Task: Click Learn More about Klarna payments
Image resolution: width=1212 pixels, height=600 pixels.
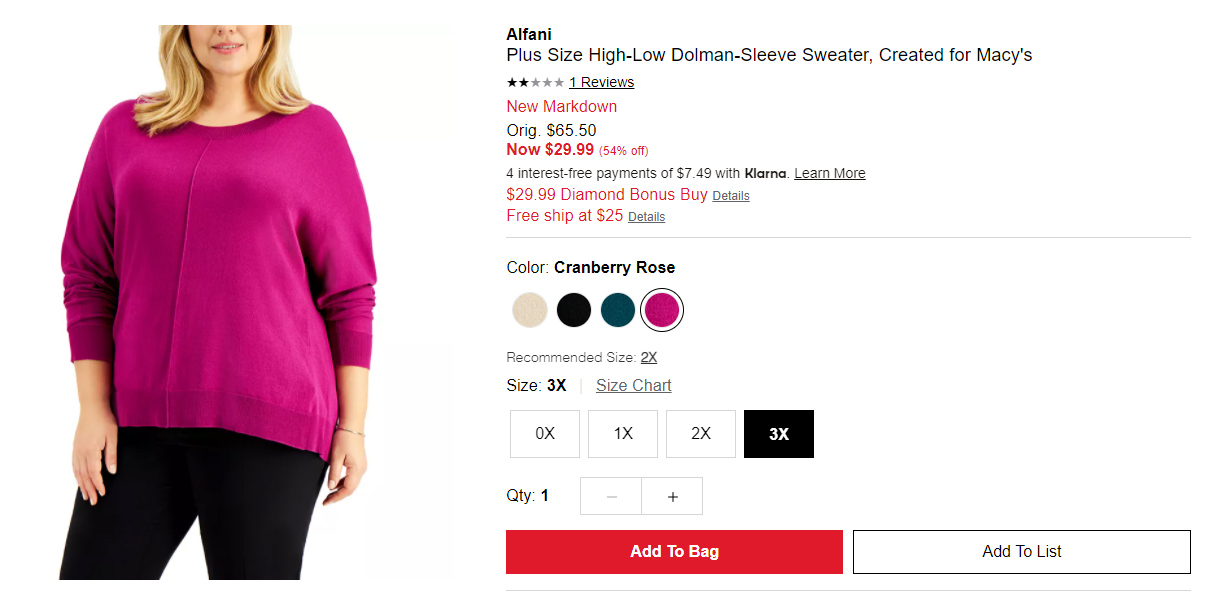Action: [830, 174]
